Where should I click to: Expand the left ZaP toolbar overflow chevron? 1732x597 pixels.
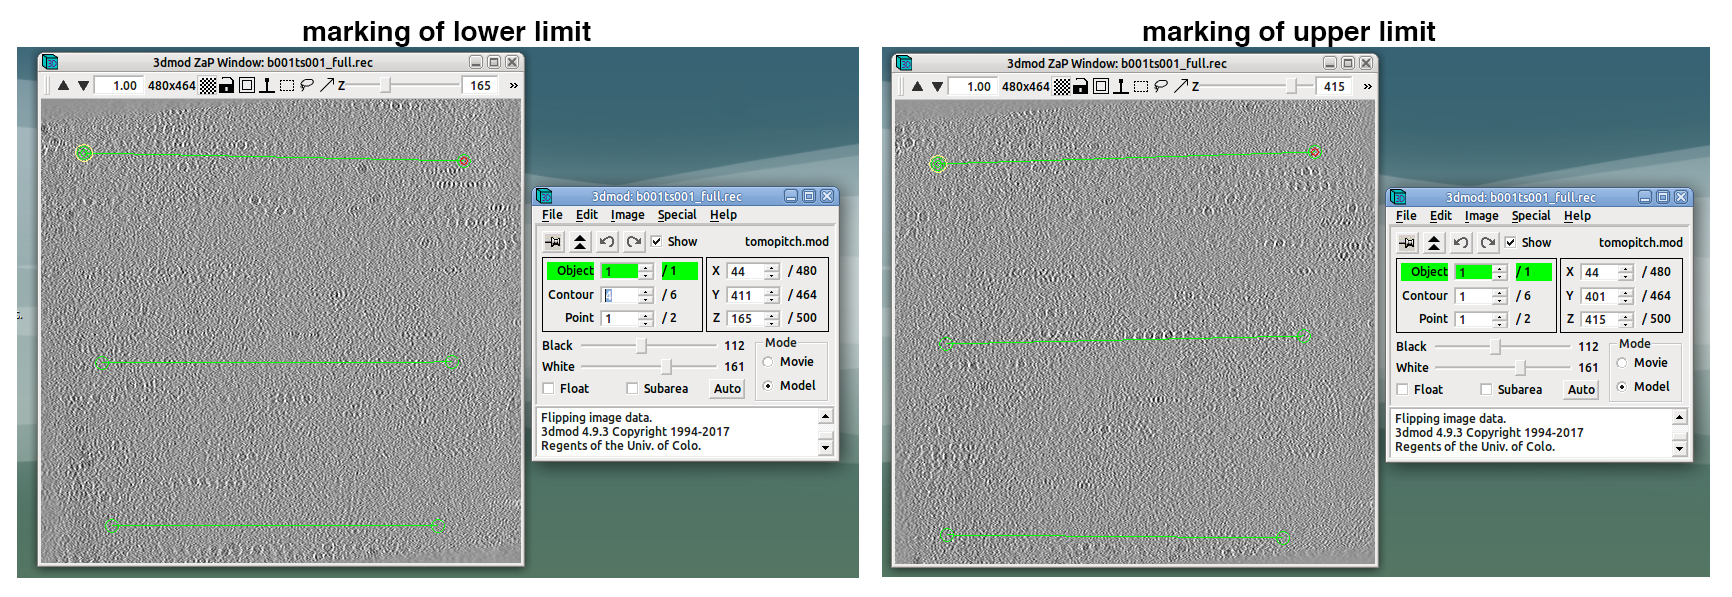[x=514, y=86]
